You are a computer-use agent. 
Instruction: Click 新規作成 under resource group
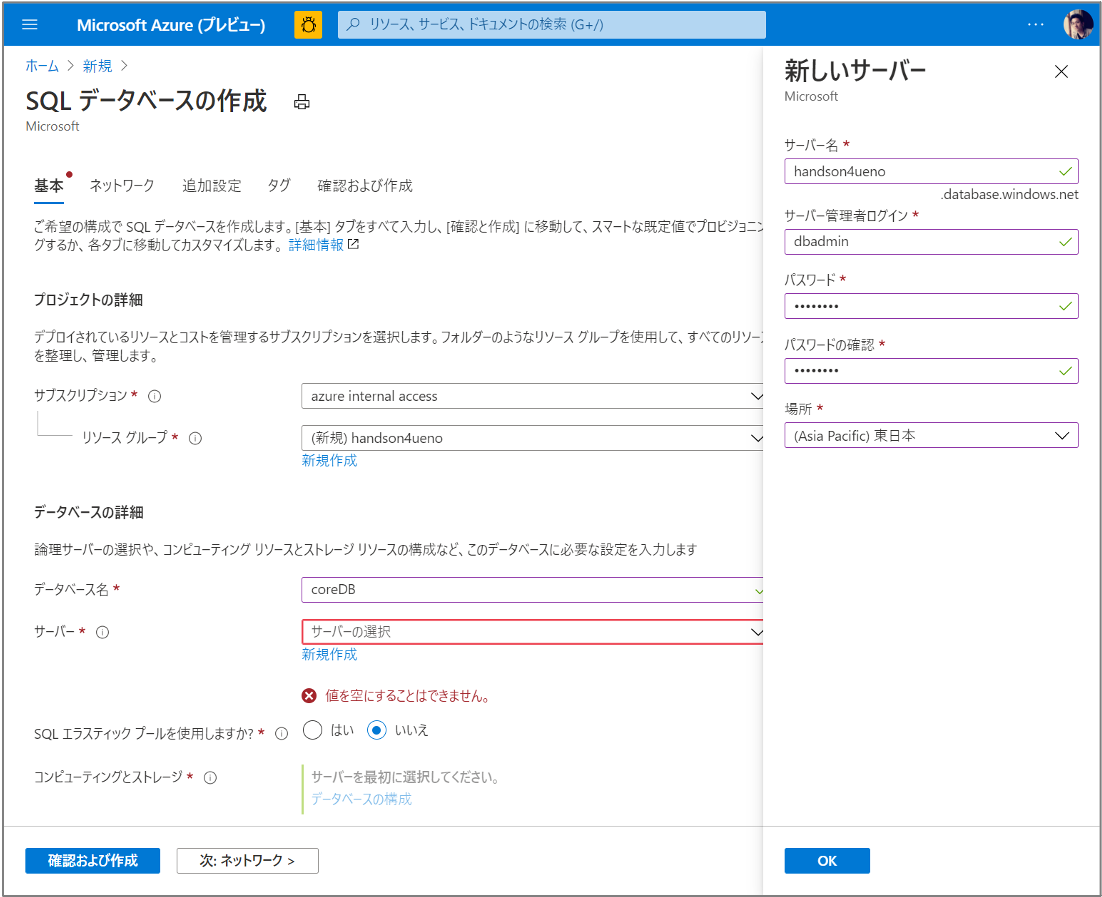(x=329, y=460)
